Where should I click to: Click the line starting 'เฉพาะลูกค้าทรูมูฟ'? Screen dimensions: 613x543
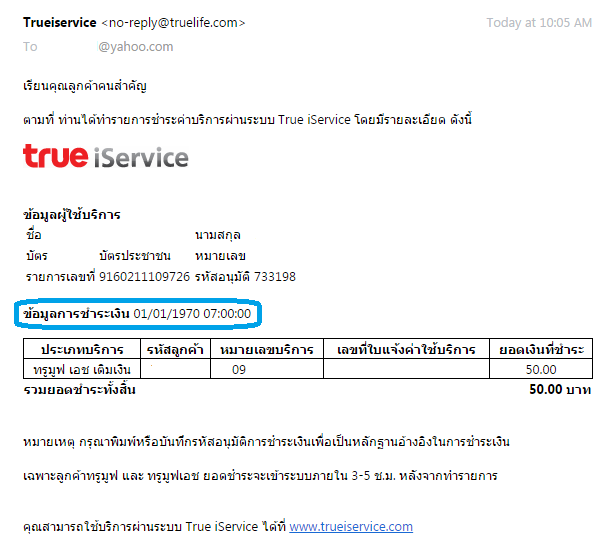pos(260,476)
